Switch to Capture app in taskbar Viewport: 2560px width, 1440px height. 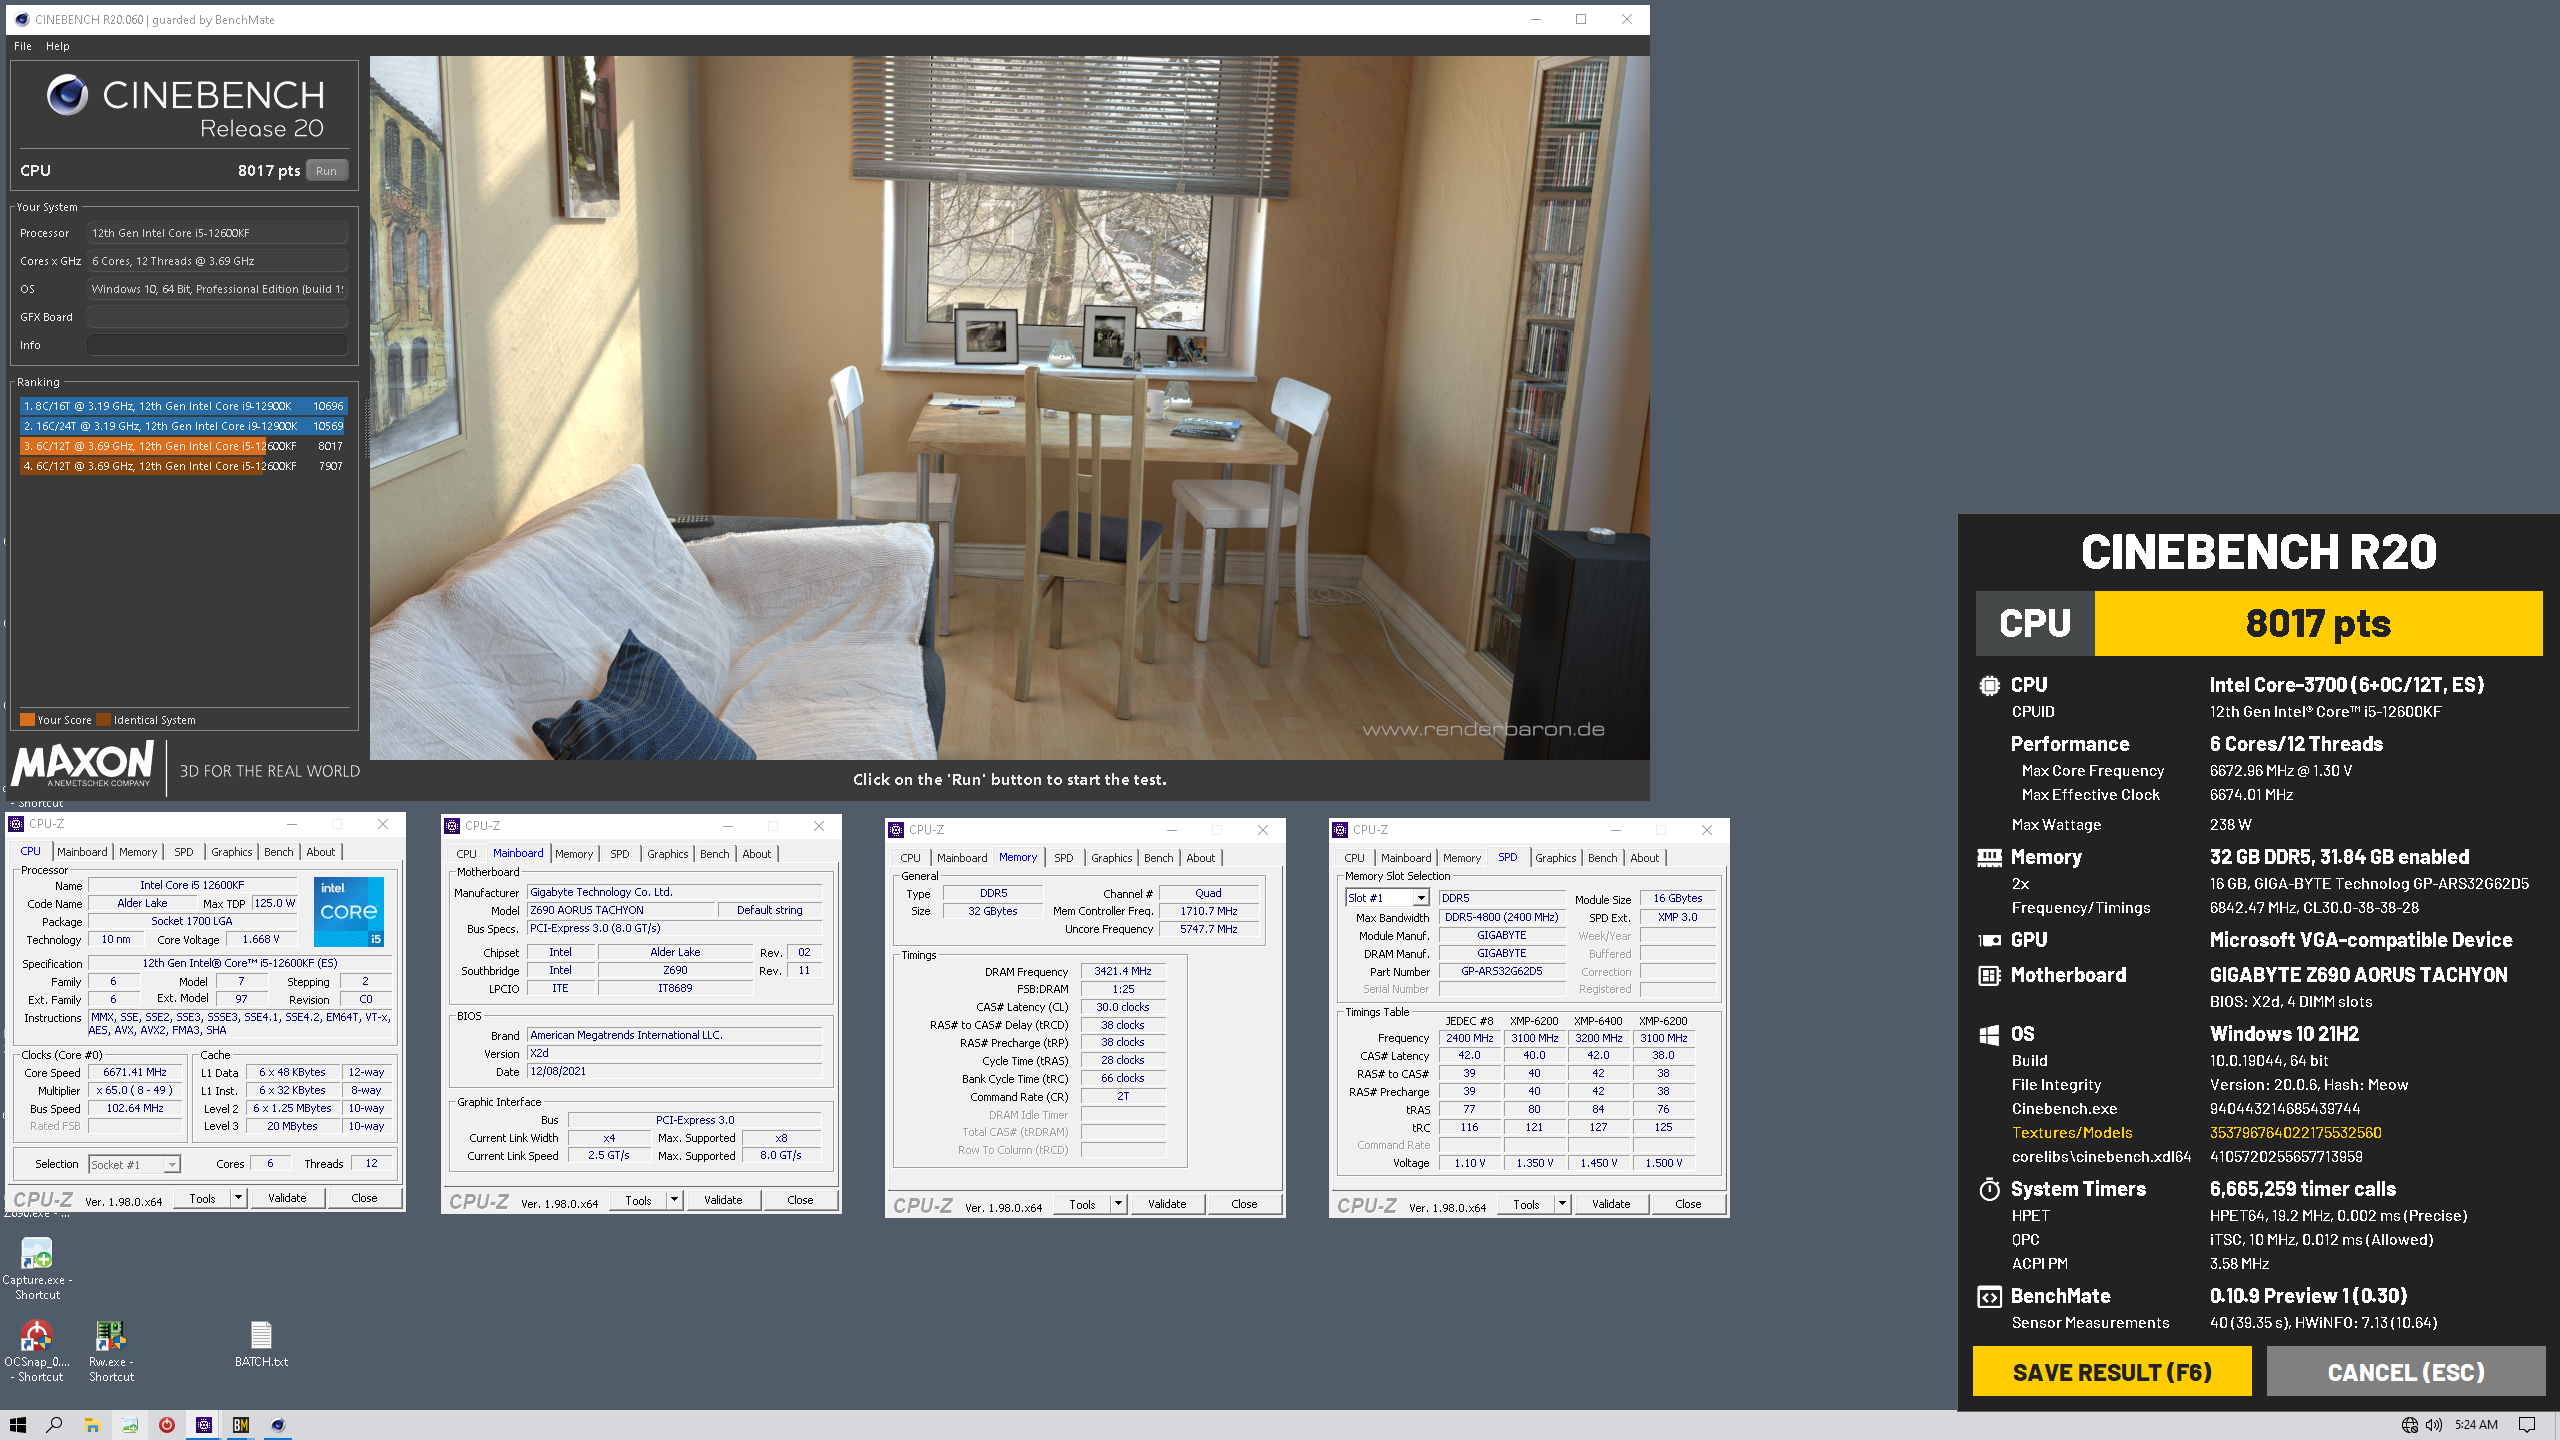(x=130, y=1425)
